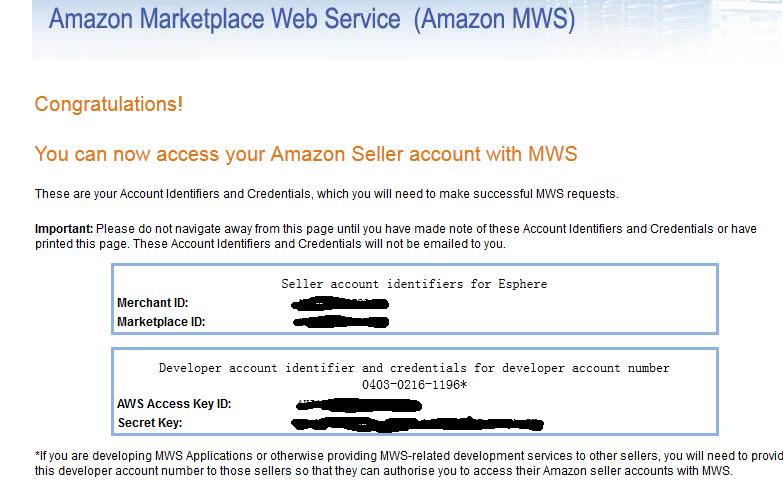Click the redacted Merchant ID value

[x=340, y=303]
